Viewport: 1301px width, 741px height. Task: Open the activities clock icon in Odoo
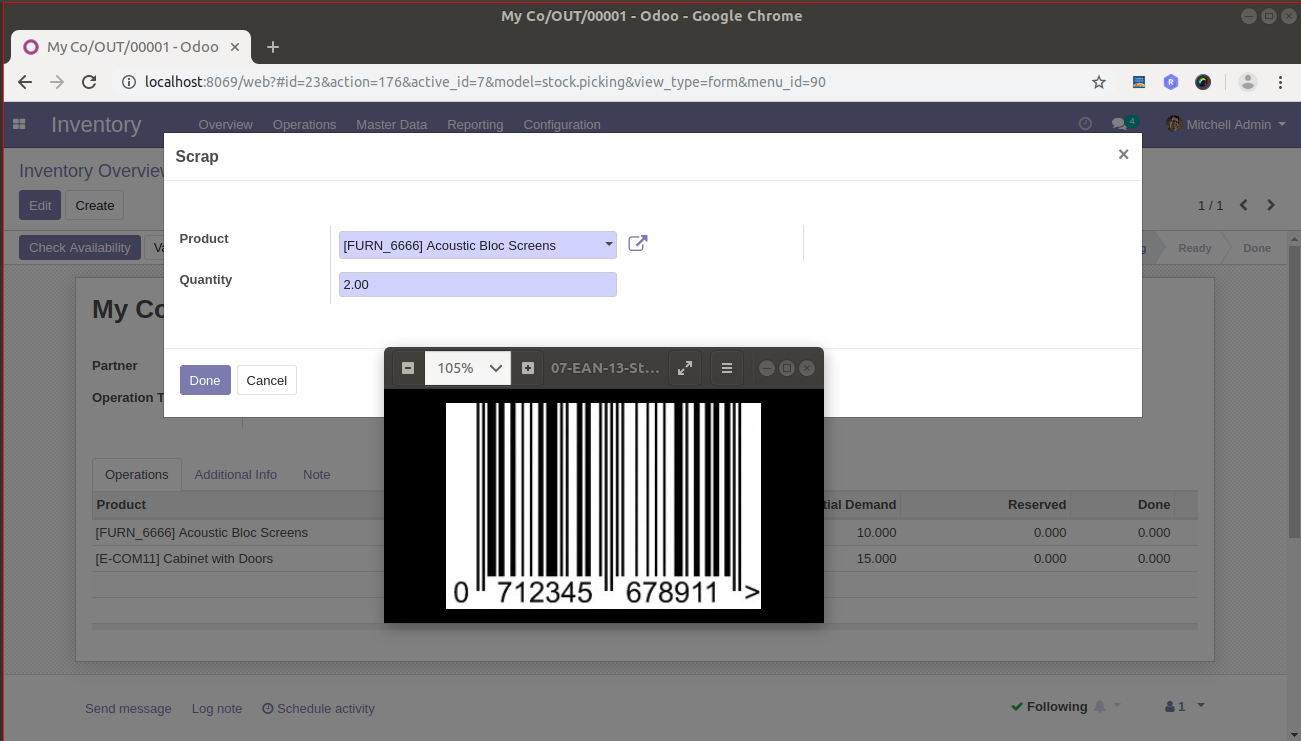pos(1085,124)
